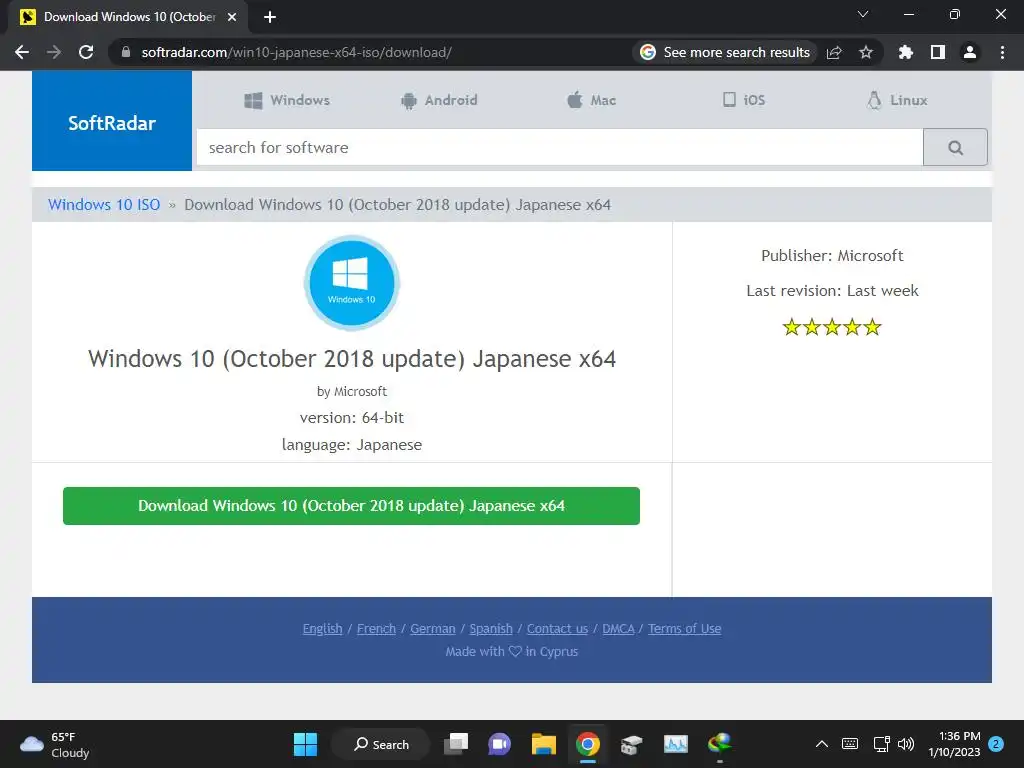This screenshot has height=768, width=1024.
Task: Click the browser forward arrow
Action: point(54,52)
